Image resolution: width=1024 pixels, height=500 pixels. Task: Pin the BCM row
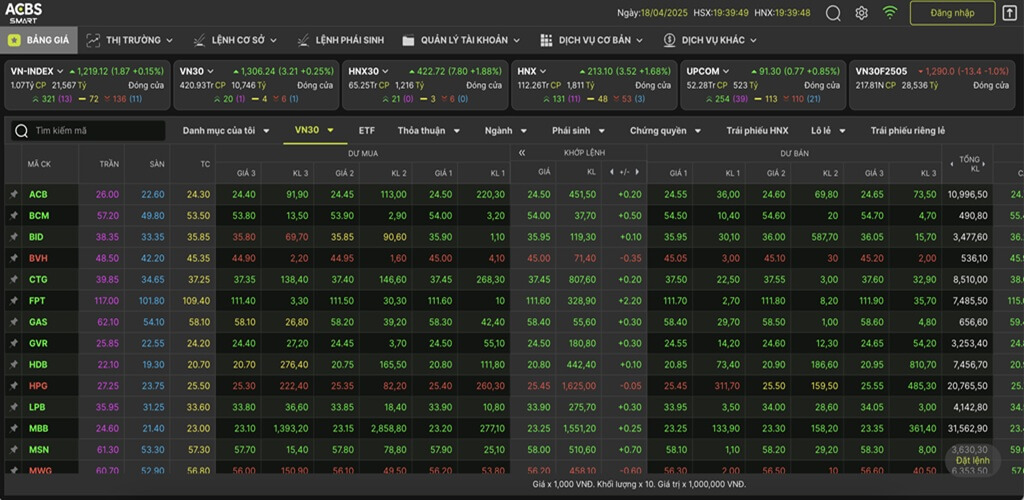(13, 215)
